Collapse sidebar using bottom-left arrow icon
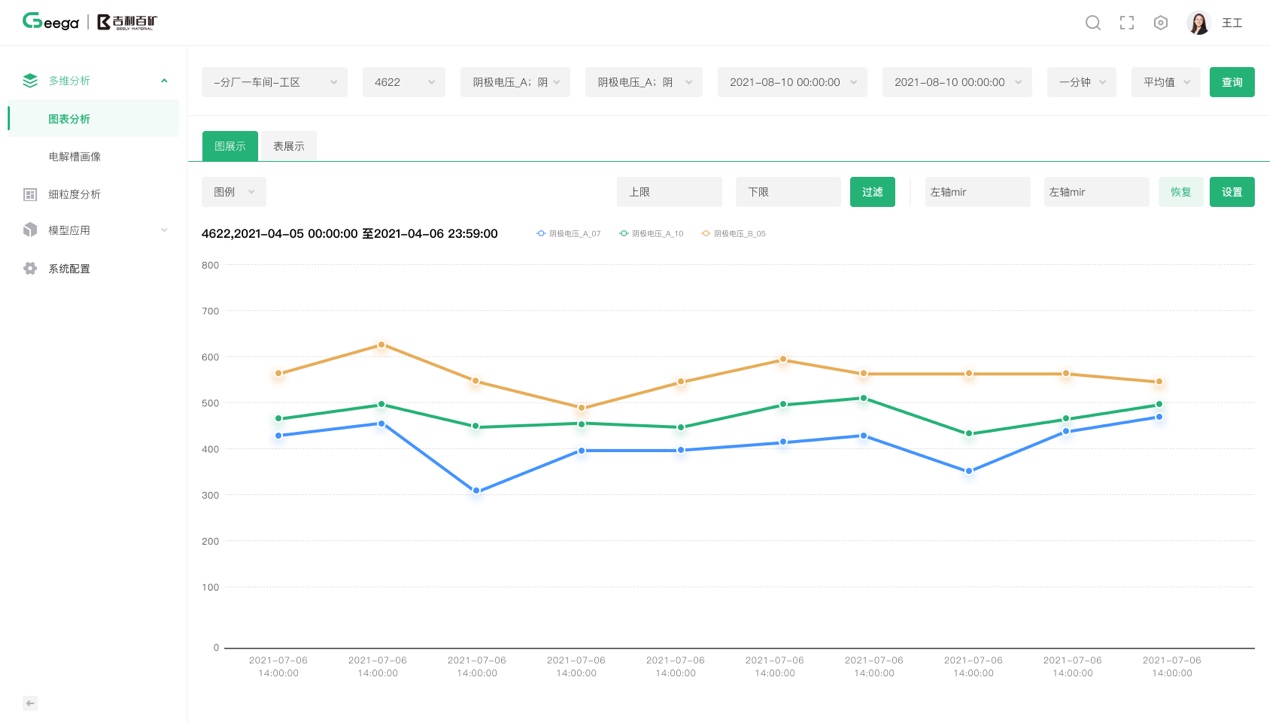1270x723 pixels. point(30,704)
